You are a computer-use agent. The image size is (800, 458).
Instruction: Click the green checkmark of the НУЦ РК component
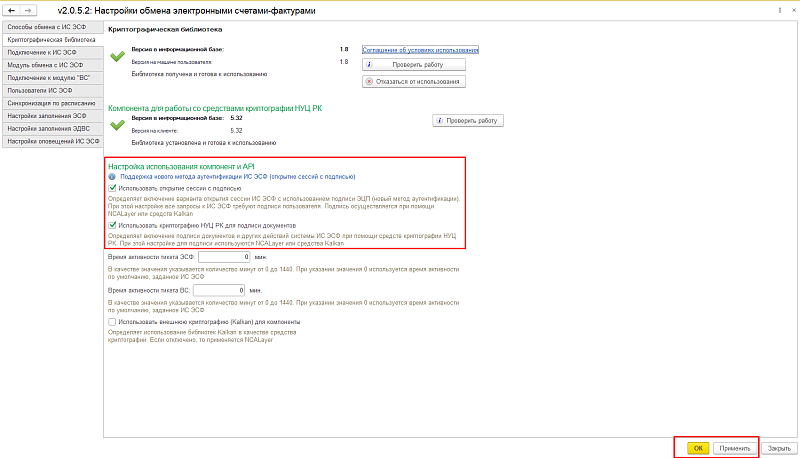click(117, 125)
